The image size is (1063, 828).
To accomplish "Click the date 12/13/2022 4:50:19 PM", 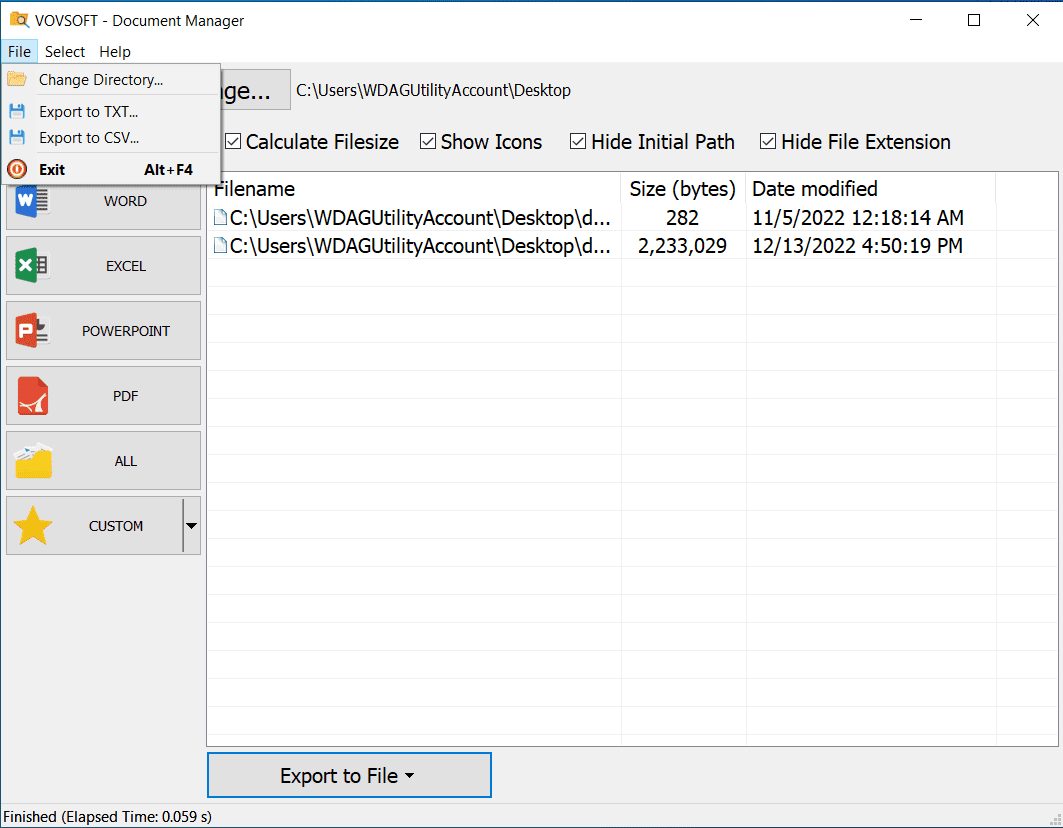I will pyautogui.click(x=857, y=245).
